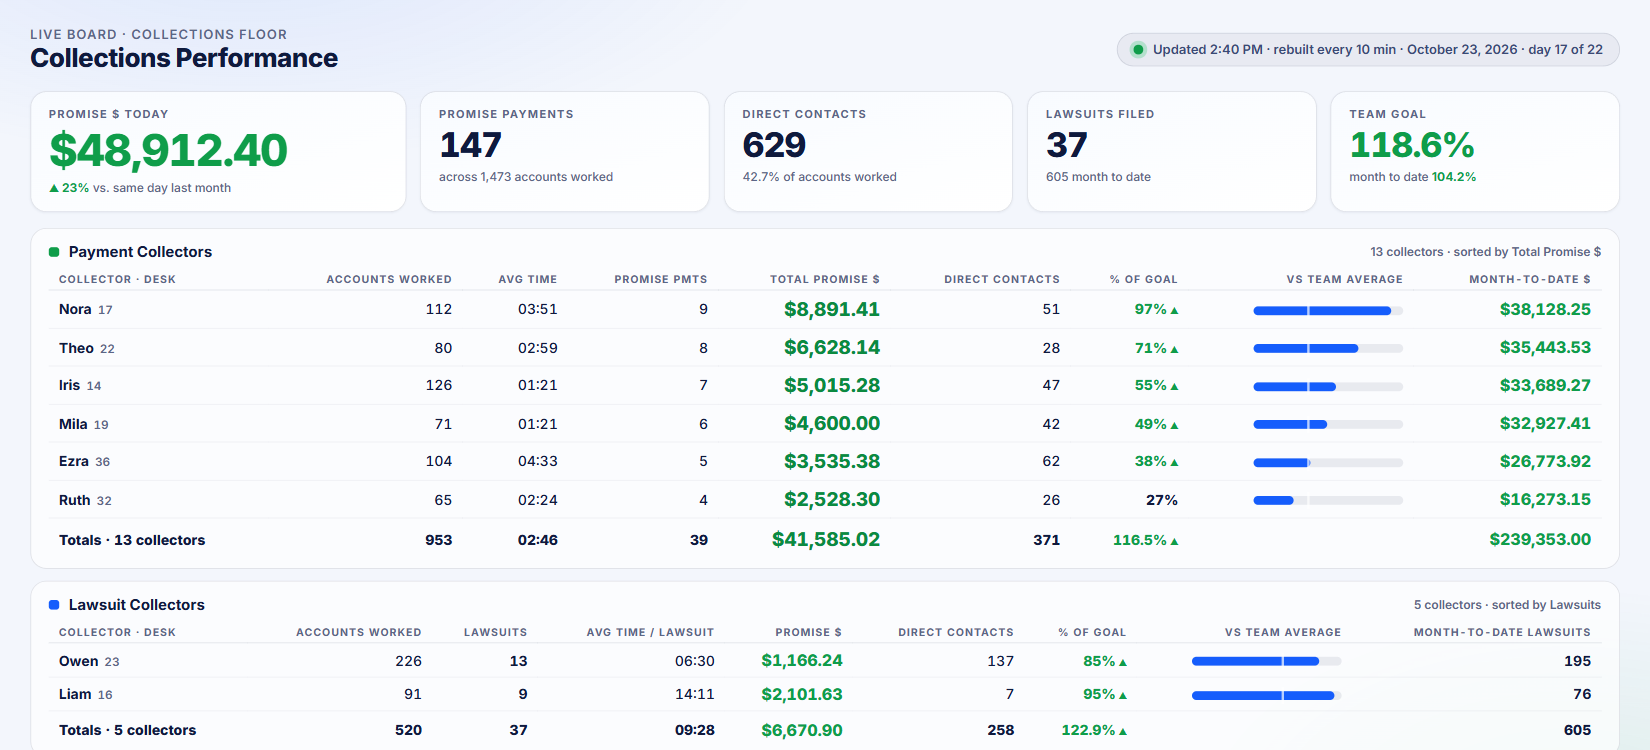Click the up arrow next to Liam's 95%

[x=1123, y=695]
